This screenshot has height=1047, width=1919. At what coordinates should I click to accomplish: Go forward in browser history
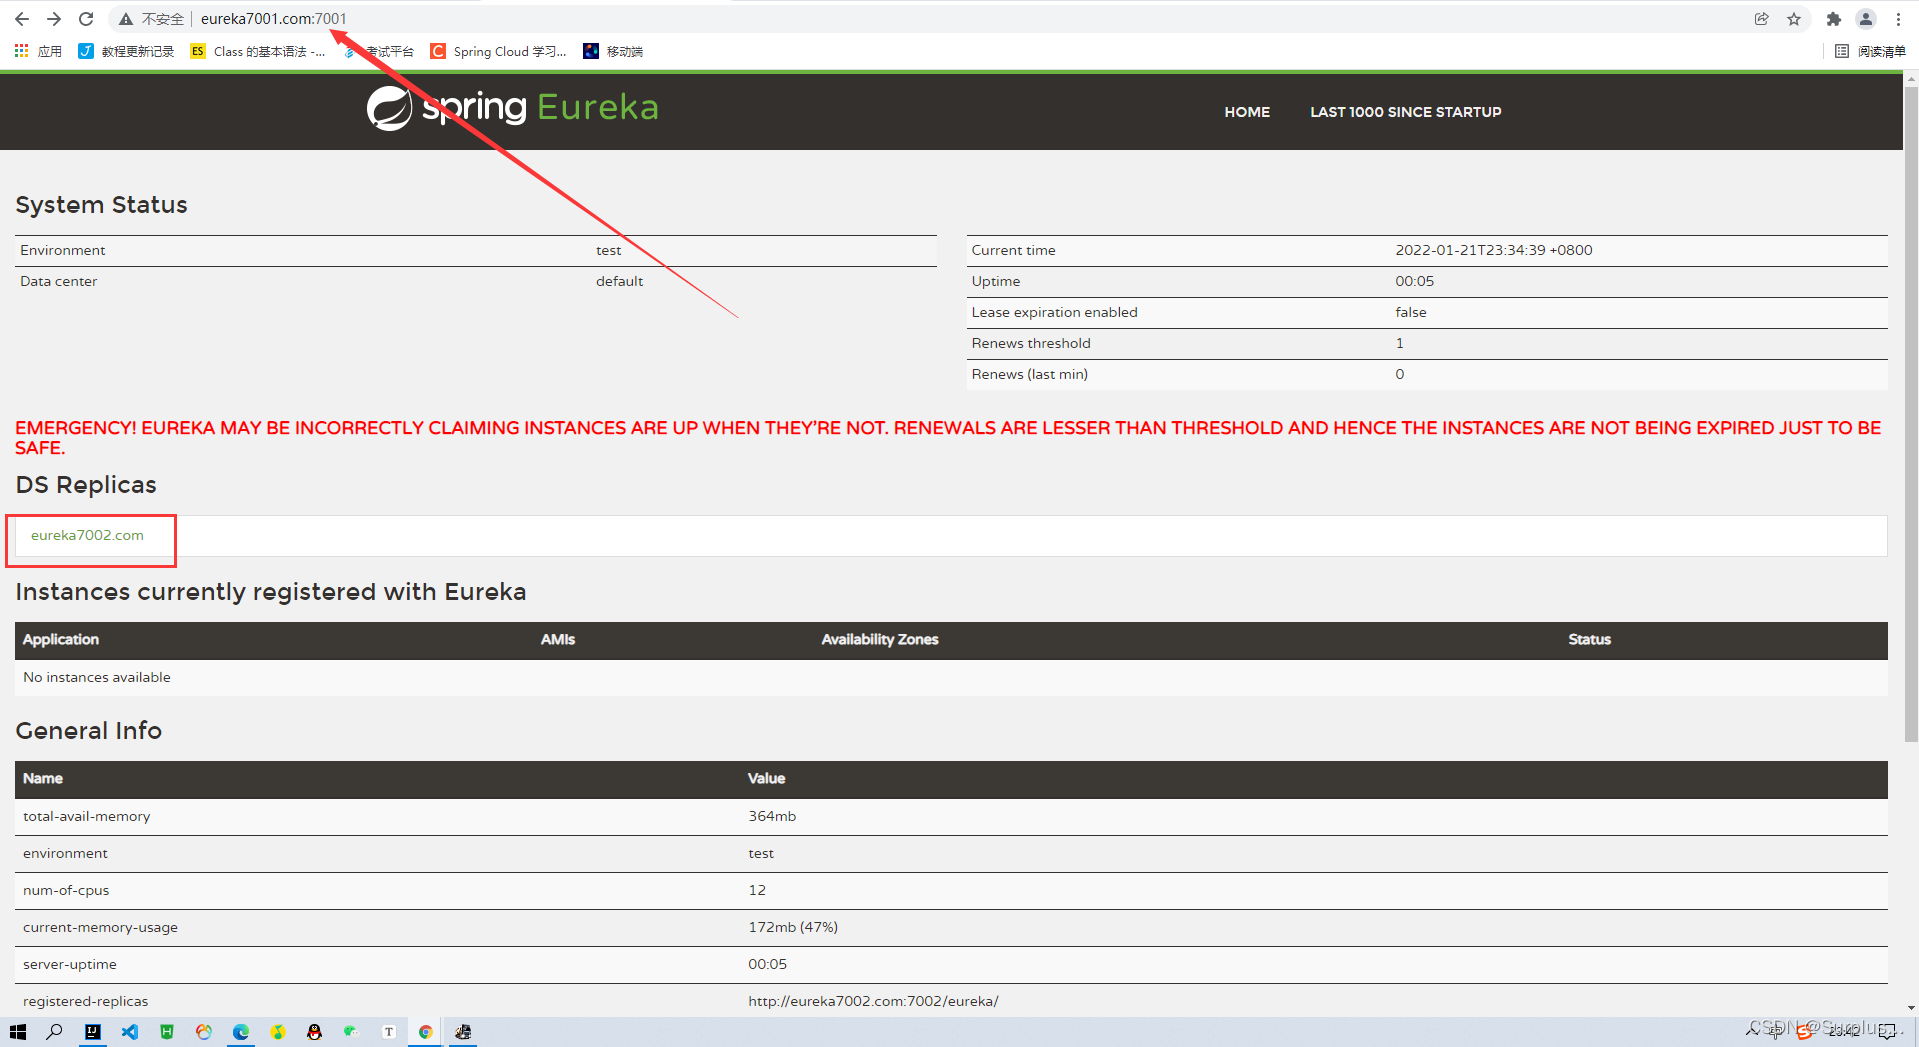click(x=54, y=19)
